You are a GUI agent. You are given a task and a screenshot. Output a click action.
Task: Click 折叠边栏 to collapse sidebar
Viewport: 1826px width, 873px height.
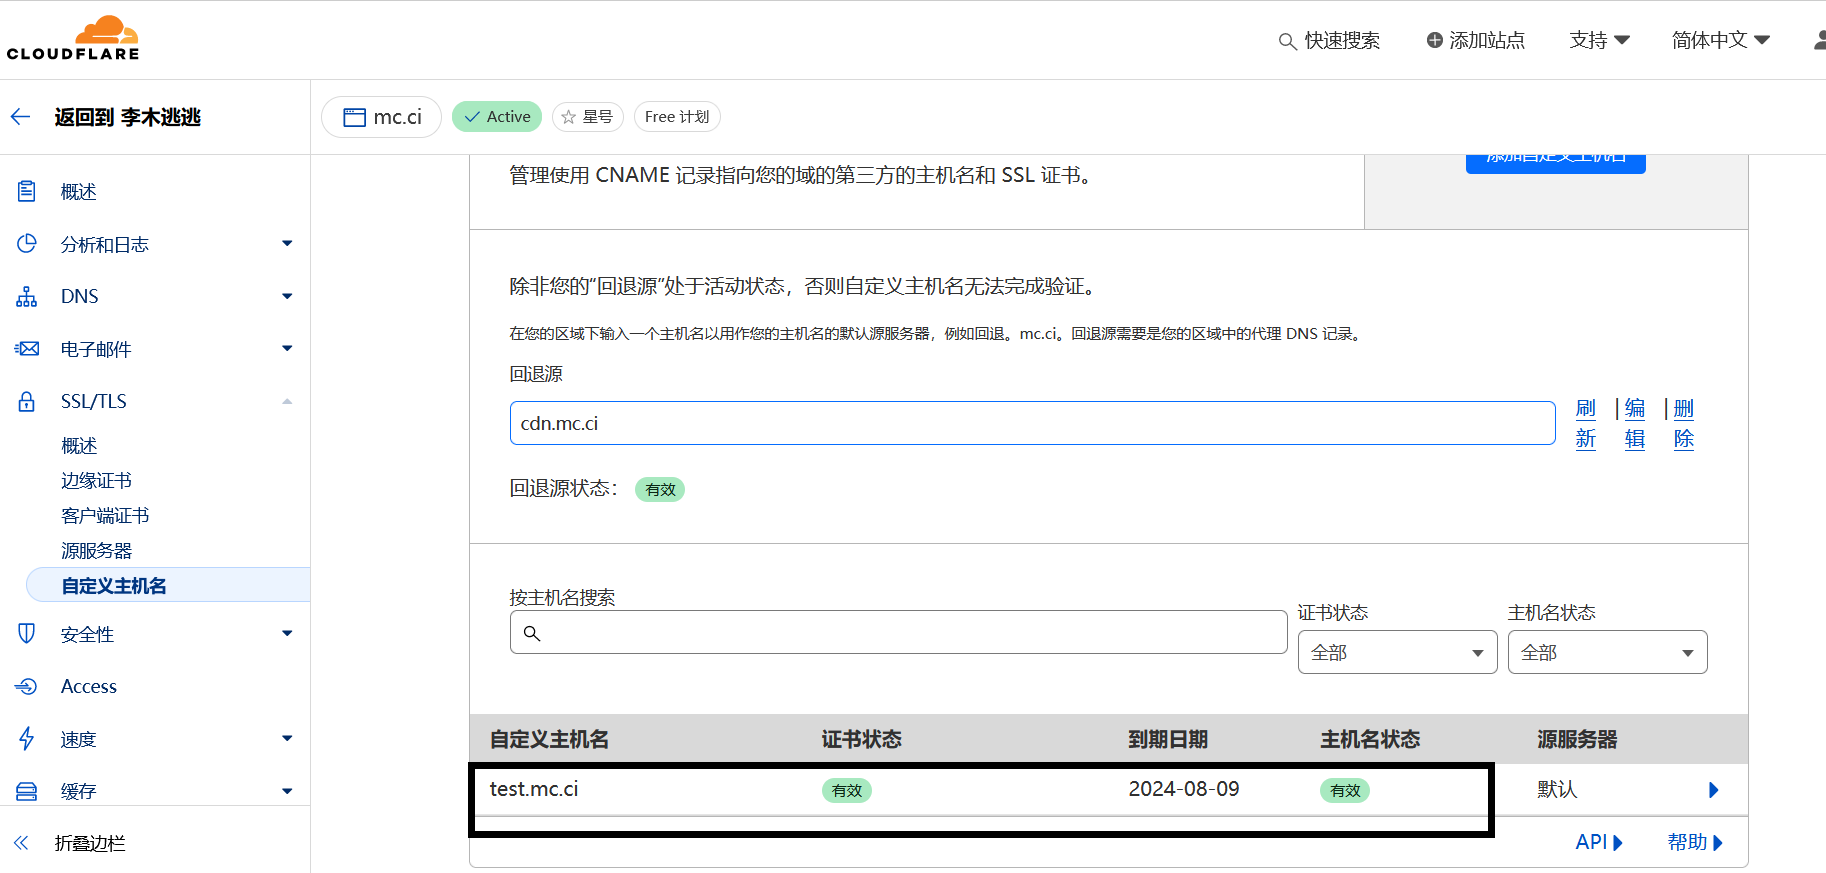pos(90,844)
